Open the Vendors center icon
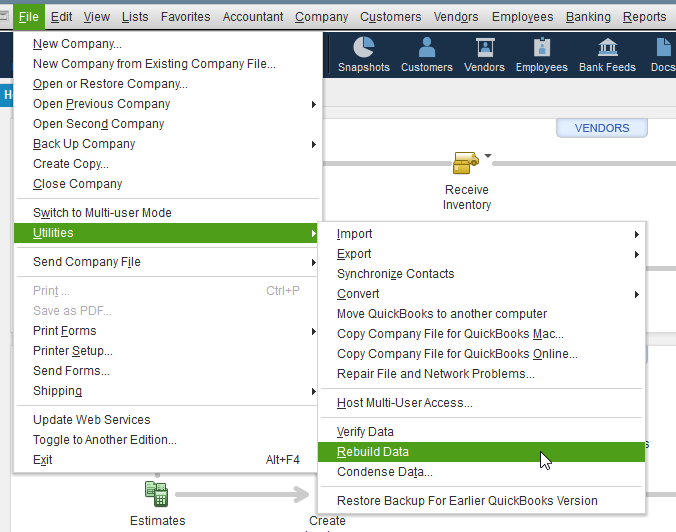Image resolution: width=676 pixels, height=532 pixels. pos(484,54)
